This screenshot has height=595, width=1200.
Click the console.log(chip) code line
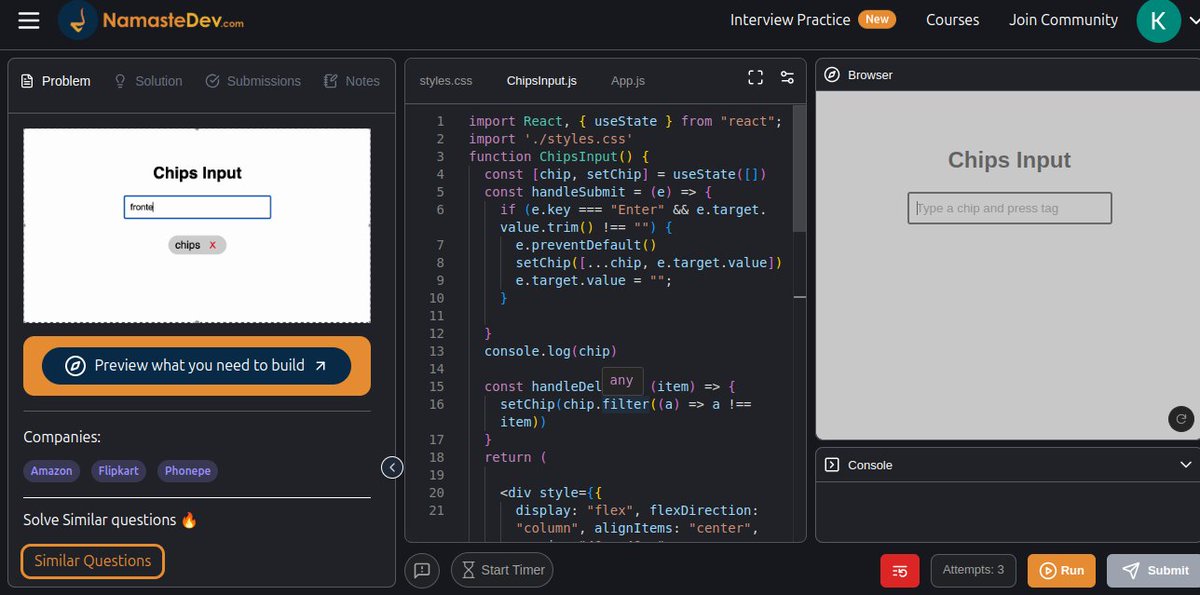(550, 351)
